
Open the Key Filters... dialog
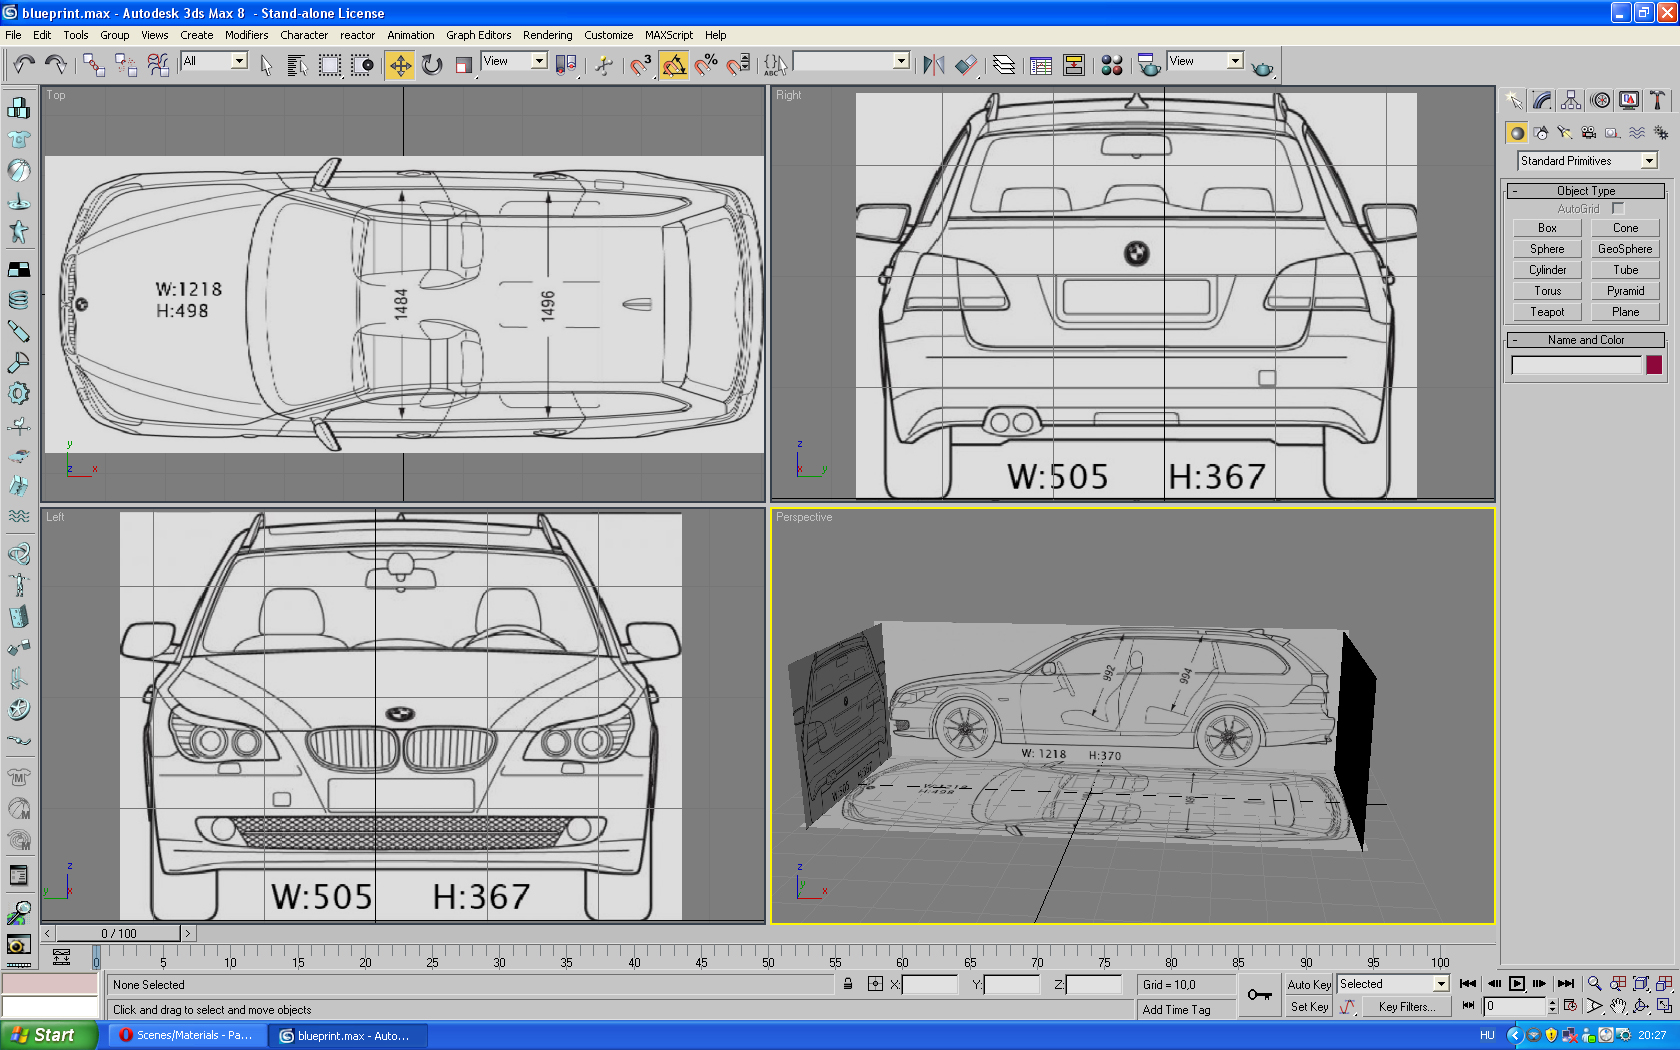[1406, 1007]
